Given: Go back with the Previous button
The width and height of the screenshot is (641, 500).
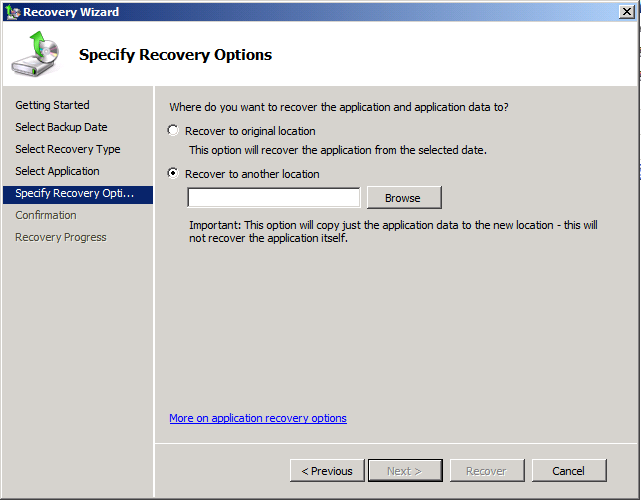Looking at the screenshot, I should [x=327, y=471].
